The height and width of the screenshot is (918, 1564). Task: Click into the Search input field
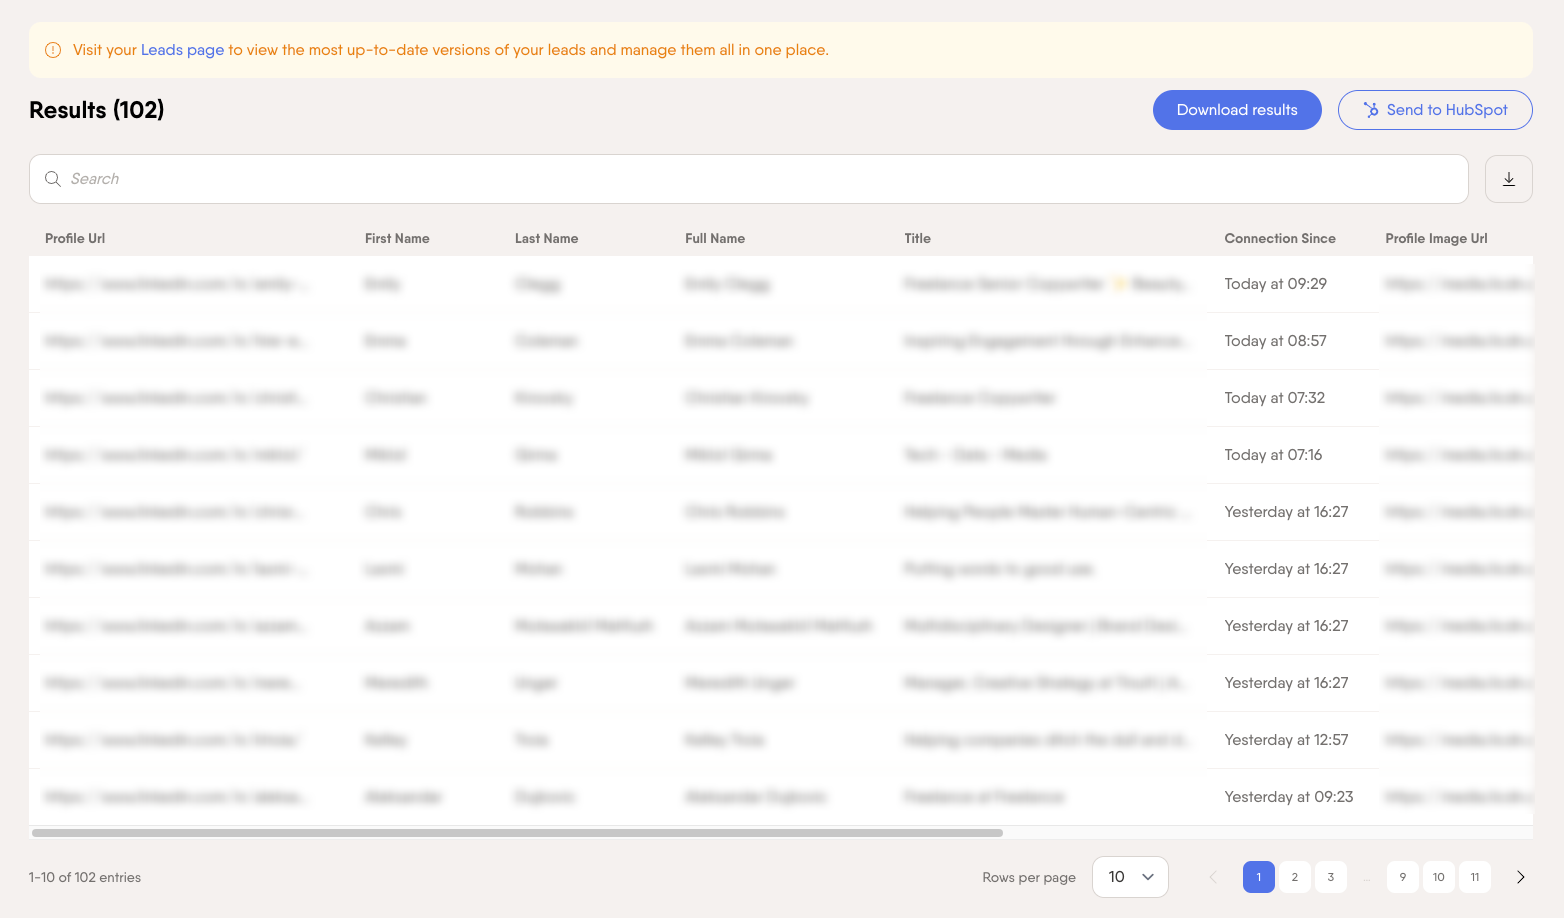(760, 179)
